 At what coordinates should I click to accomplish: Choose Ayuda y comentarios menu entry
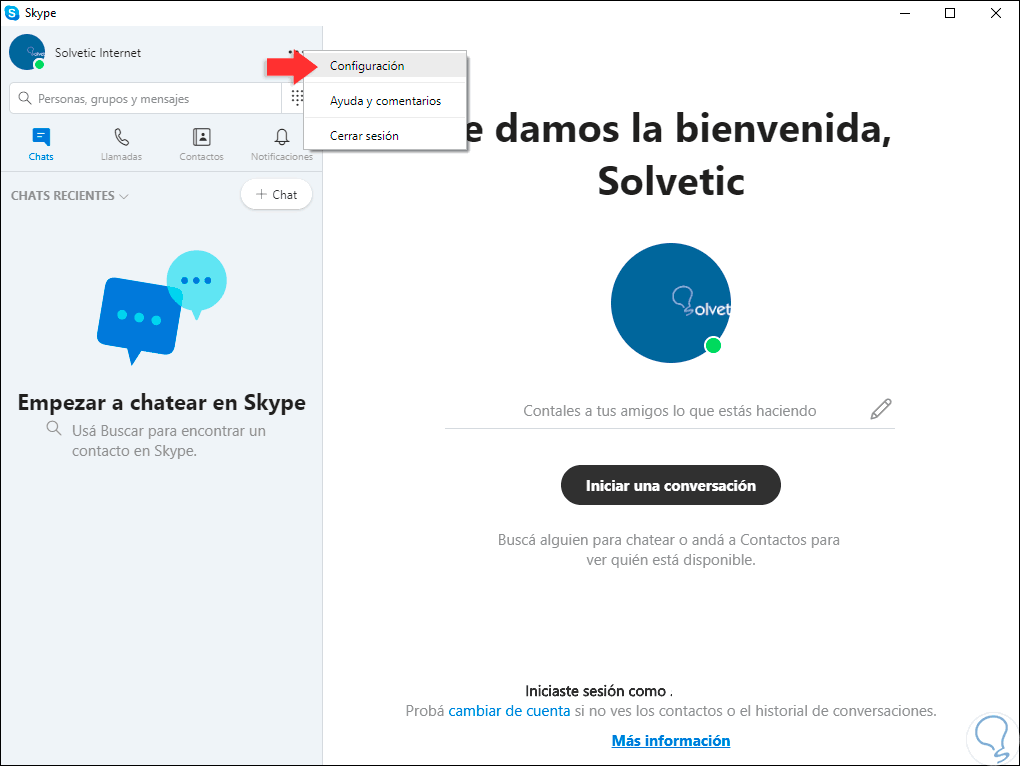click(385, 101)
